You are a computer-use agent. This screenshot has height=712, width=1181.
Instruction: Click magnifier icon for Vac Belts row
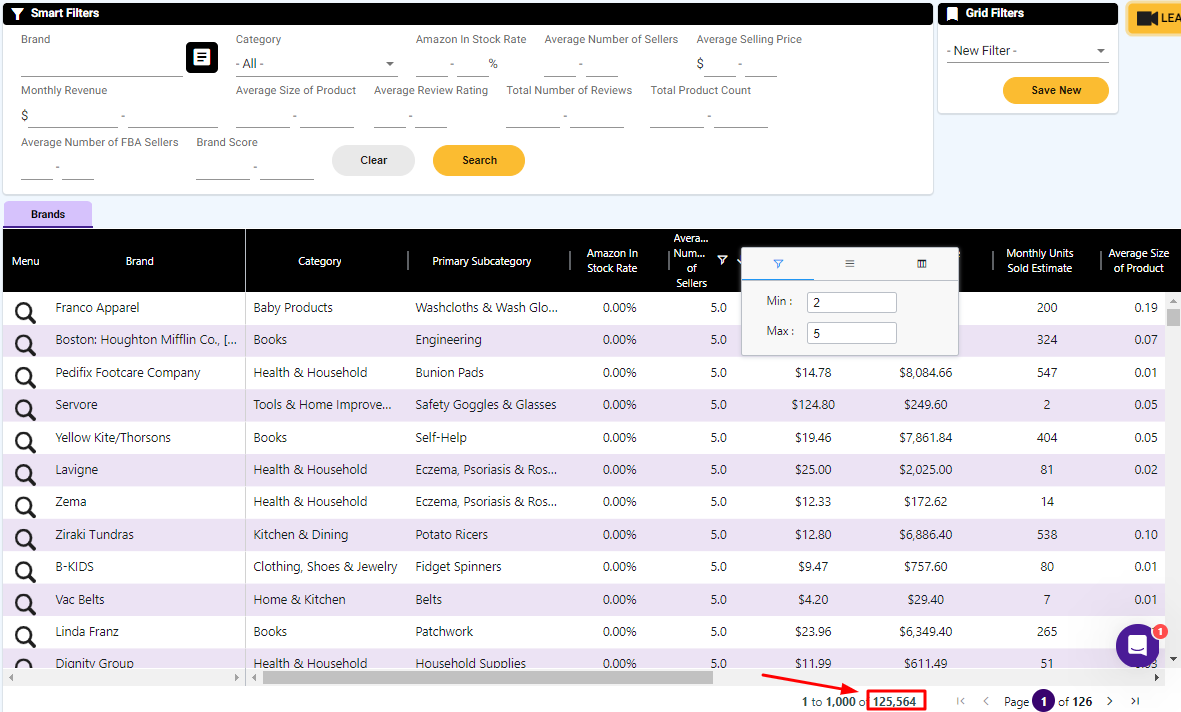[x=25, y=601]
